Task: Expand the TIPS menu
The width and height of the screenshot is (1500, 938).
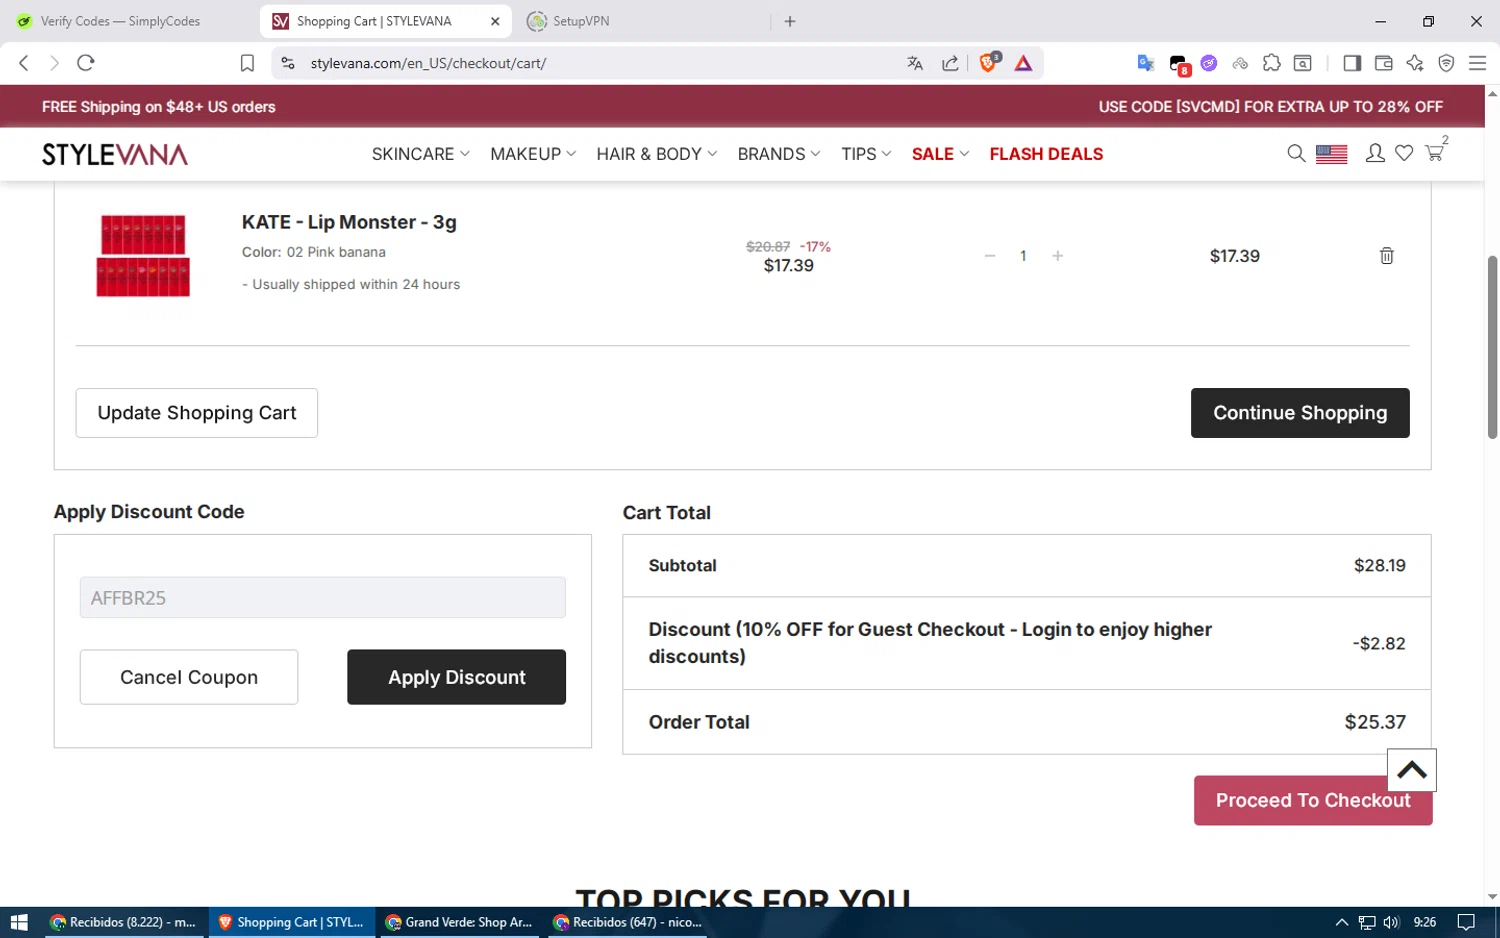Action: tap(866, 154)
